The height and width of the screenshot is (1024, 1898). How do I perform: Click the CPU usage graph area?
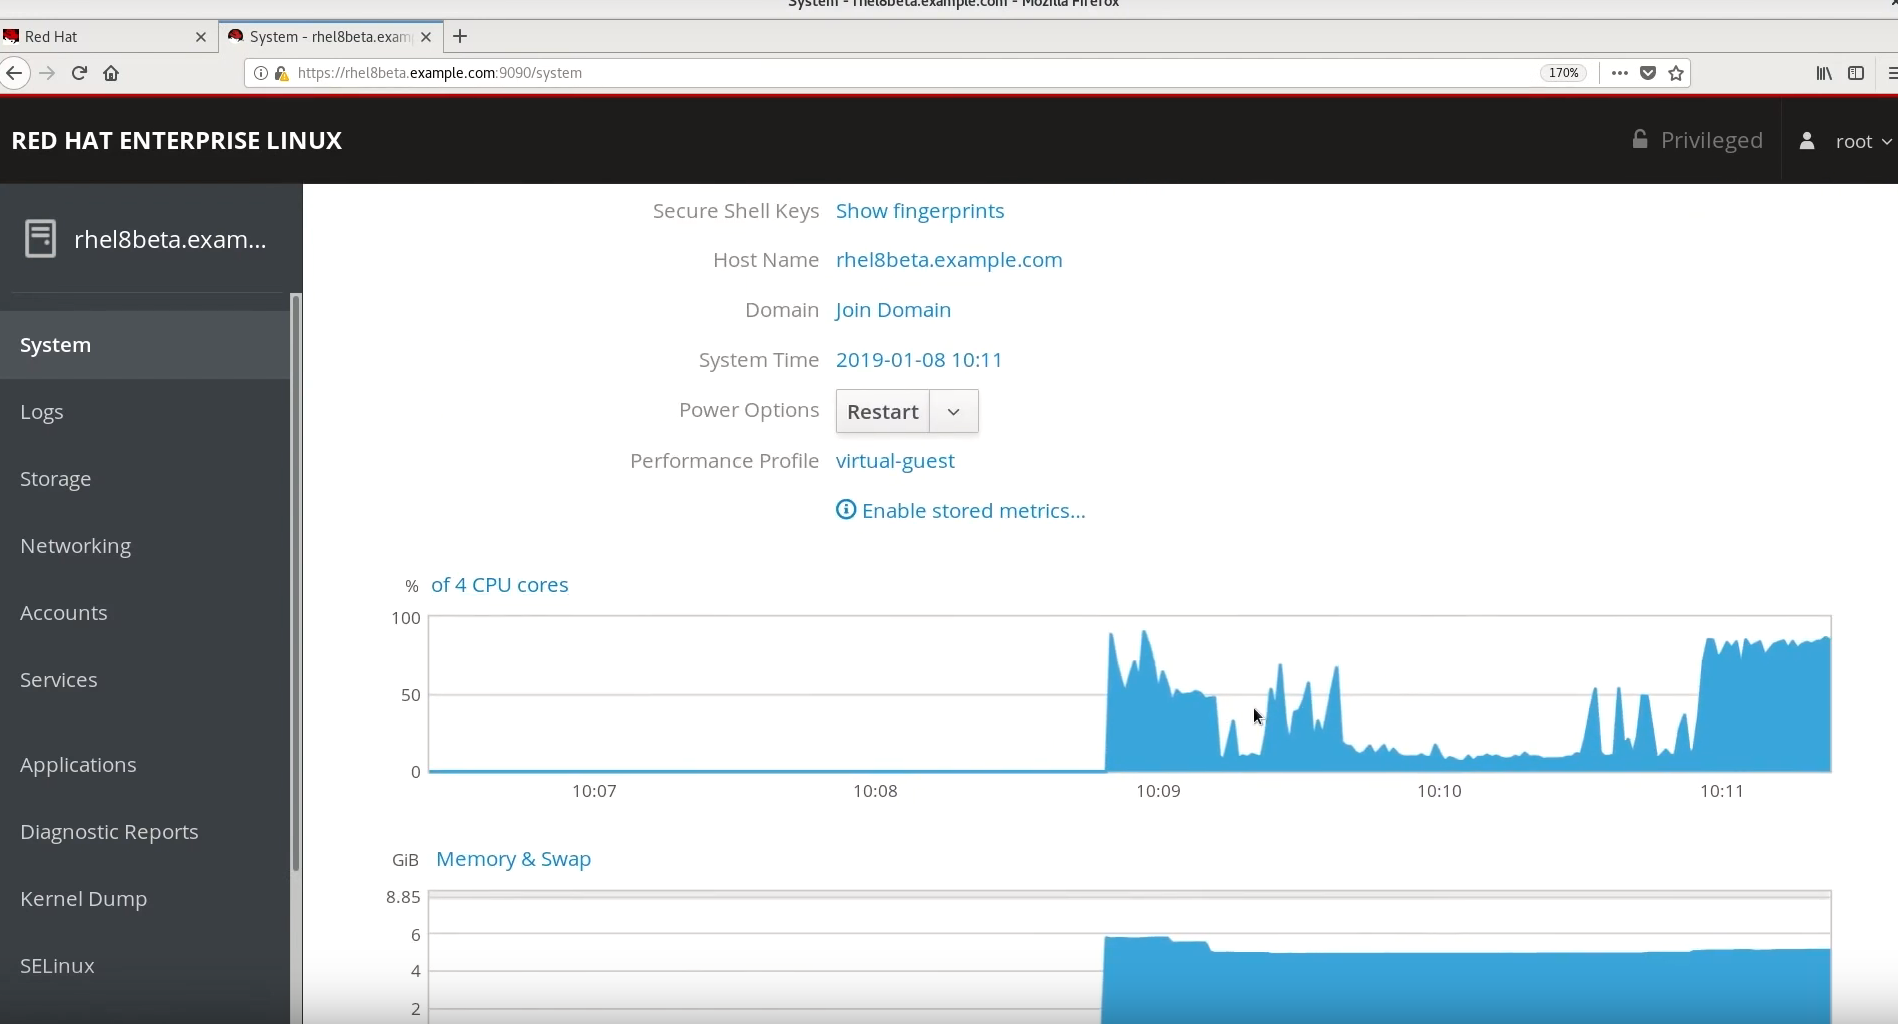coord(1130,694)
